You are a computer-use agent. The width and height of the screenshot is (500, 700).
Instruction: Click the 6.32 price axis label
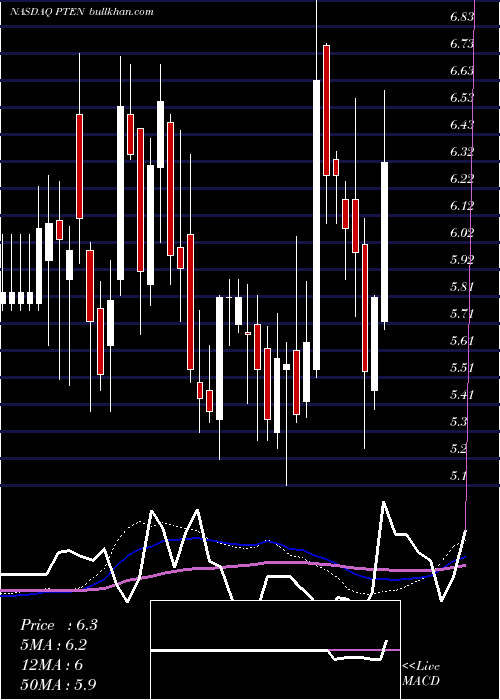(x=462, y=152)
